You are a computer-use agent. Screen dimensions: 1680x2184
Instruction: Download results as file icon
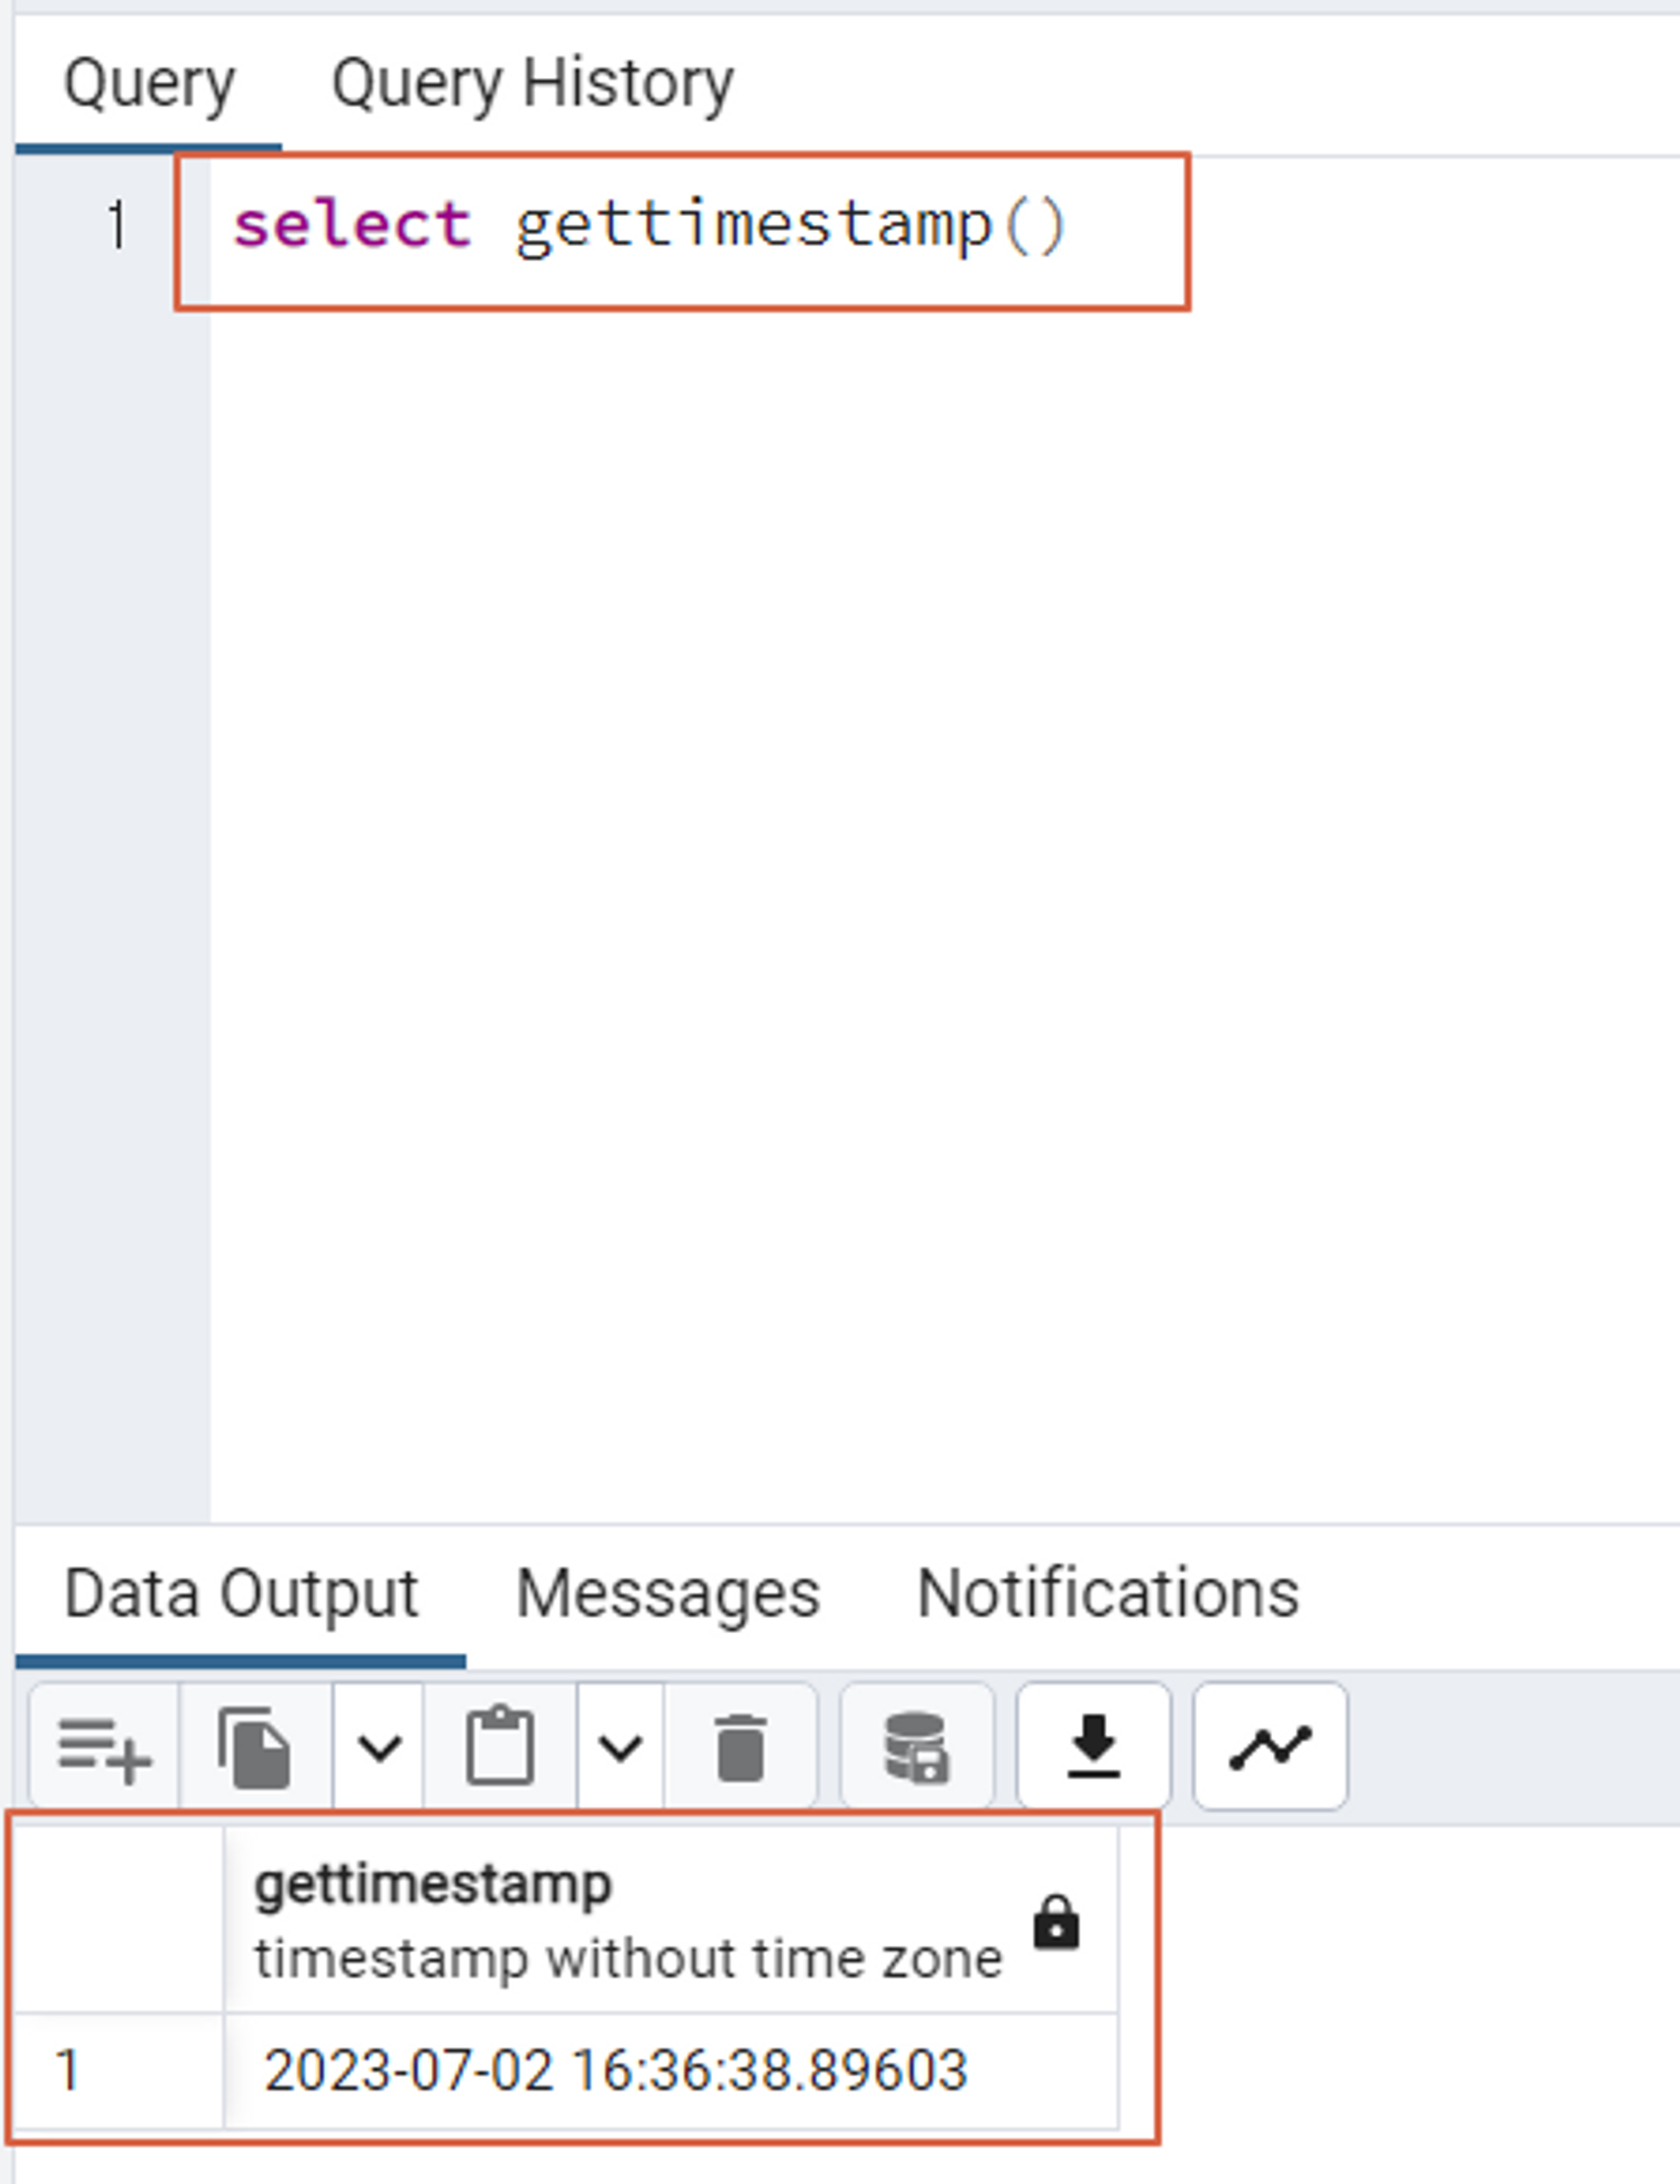tap(1093, 1747)
